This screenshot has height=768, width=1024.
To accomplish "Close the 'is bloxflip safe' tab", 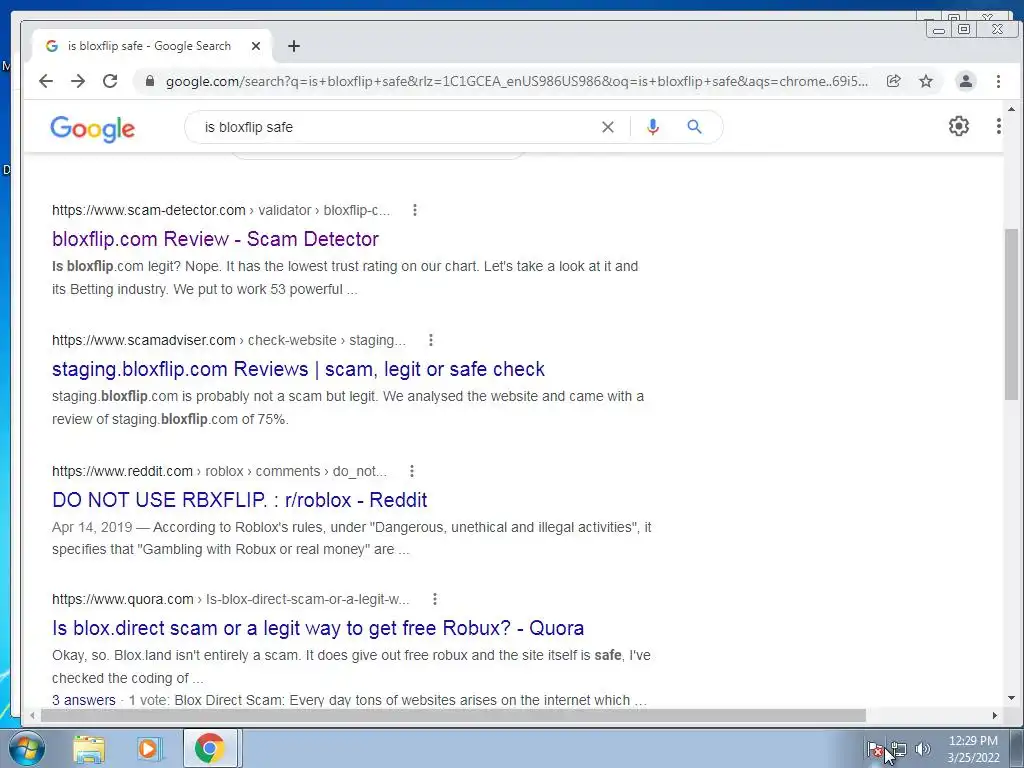I will pyautogui.click(x=256, y=46).
